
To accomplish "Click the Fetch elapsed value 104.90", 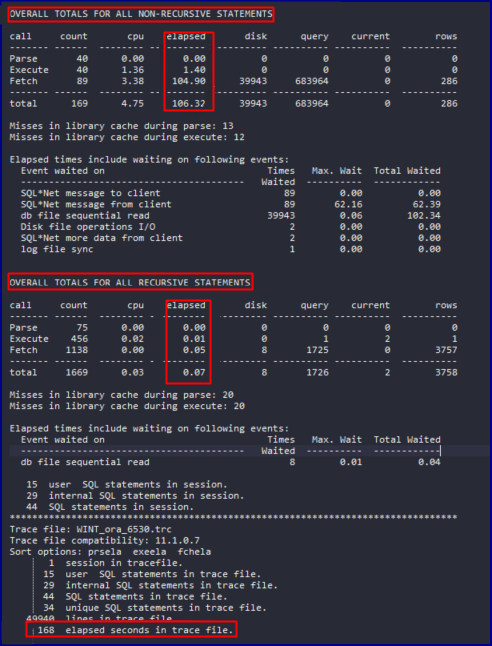I will pos(189,81).
